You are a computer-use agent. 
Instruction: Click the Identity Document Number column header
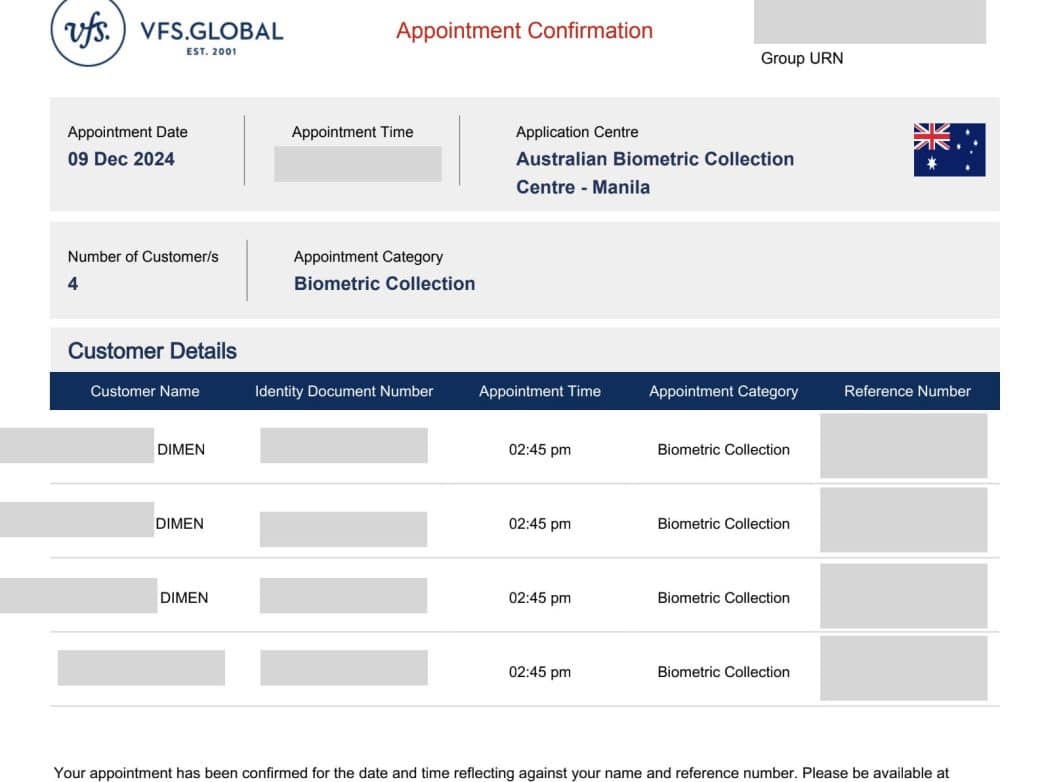click(x=344, y=391)
